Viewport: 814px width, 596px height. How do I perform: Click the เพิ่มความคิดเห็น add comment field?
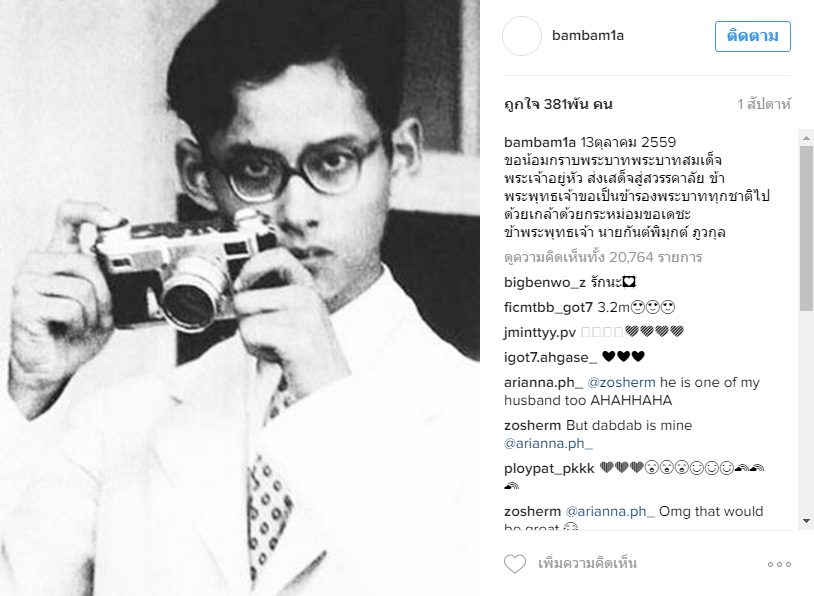click(x=587, y=564)
